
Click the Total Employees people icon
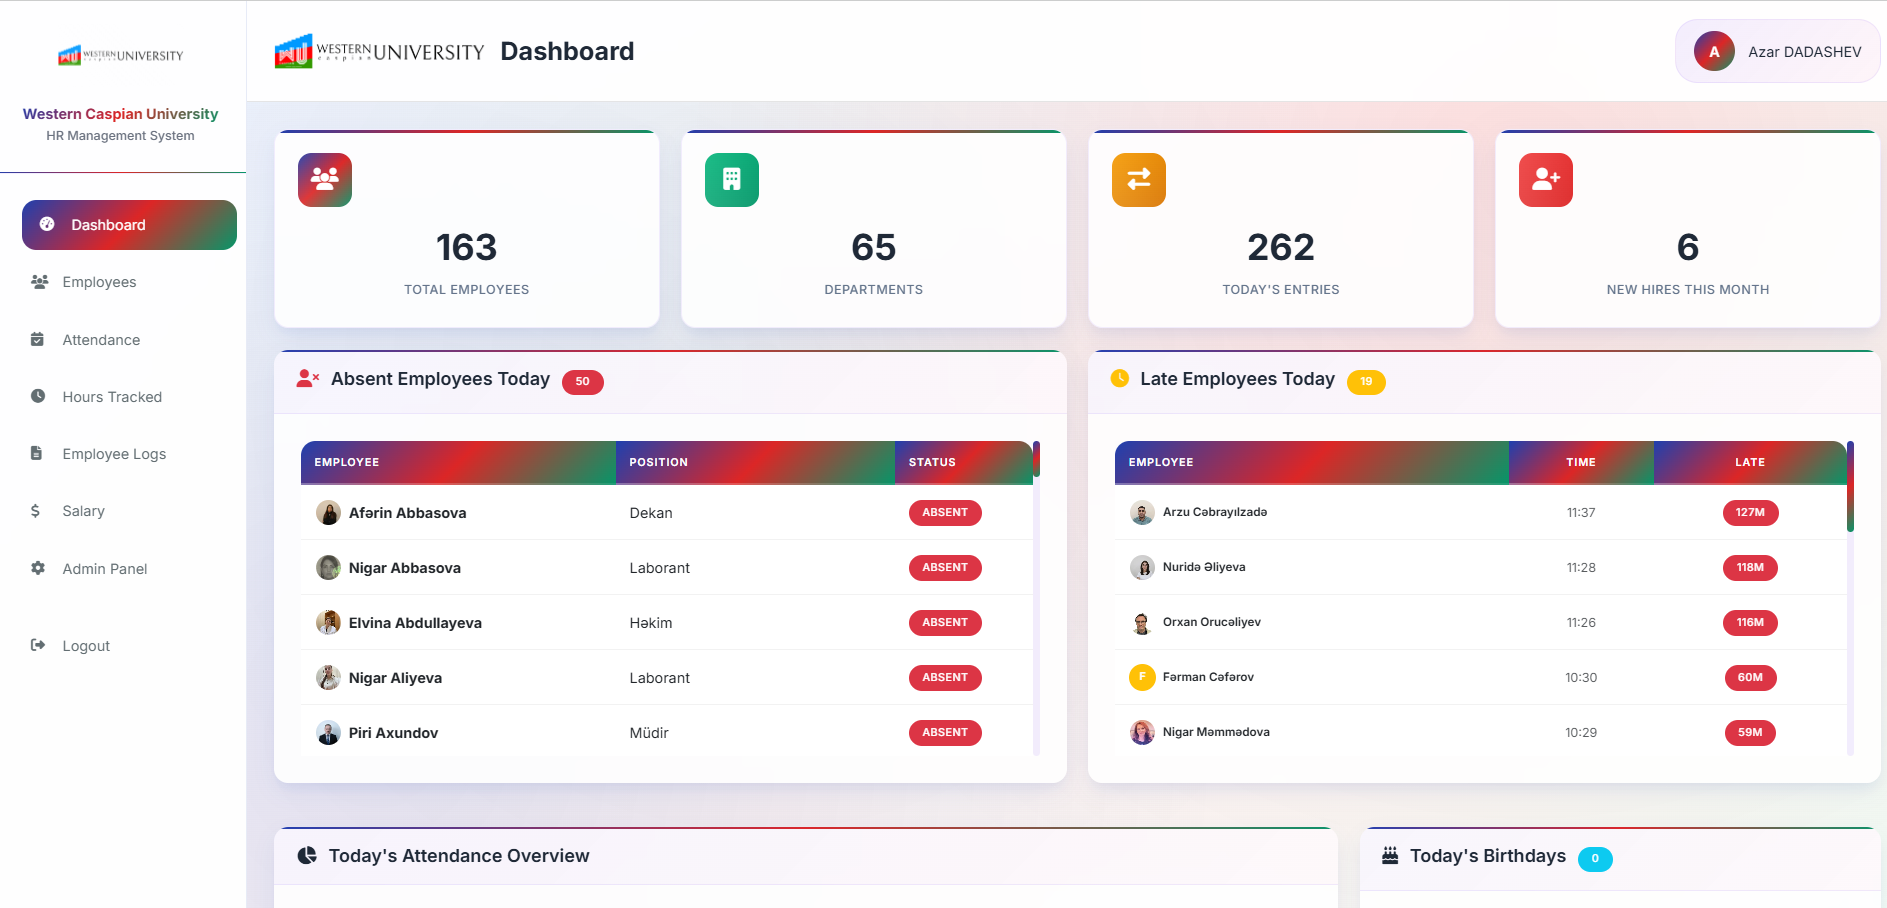[324, 180]
